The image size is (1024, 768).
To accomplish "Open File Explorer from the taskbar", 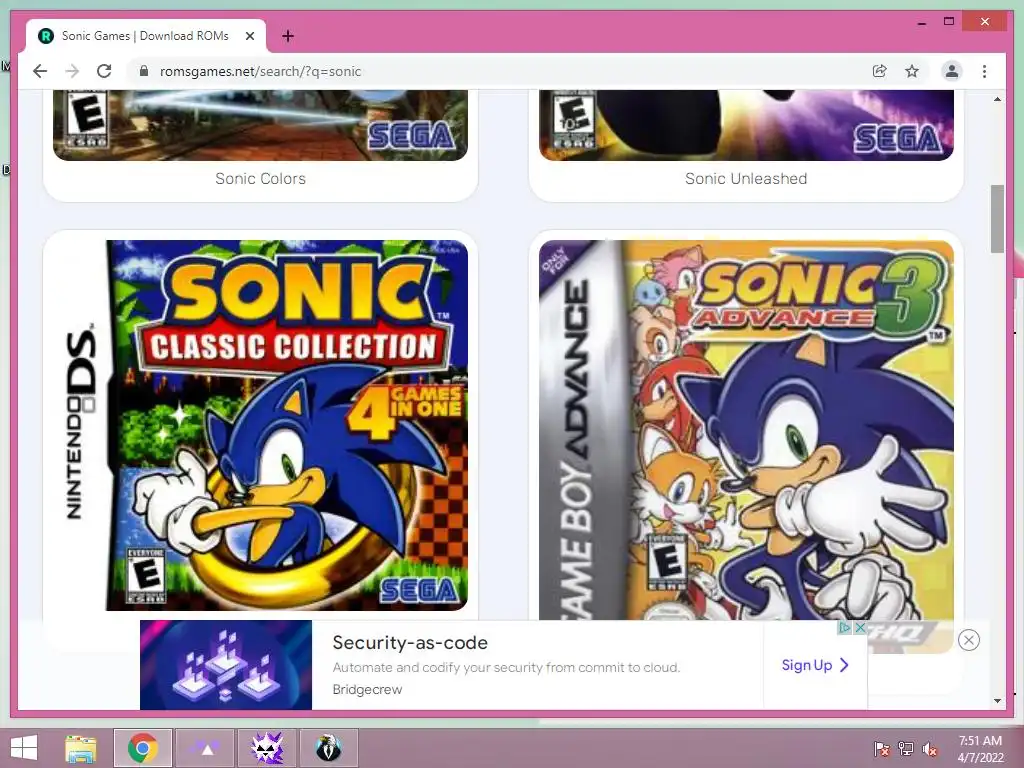I will (x=81, y=748).
